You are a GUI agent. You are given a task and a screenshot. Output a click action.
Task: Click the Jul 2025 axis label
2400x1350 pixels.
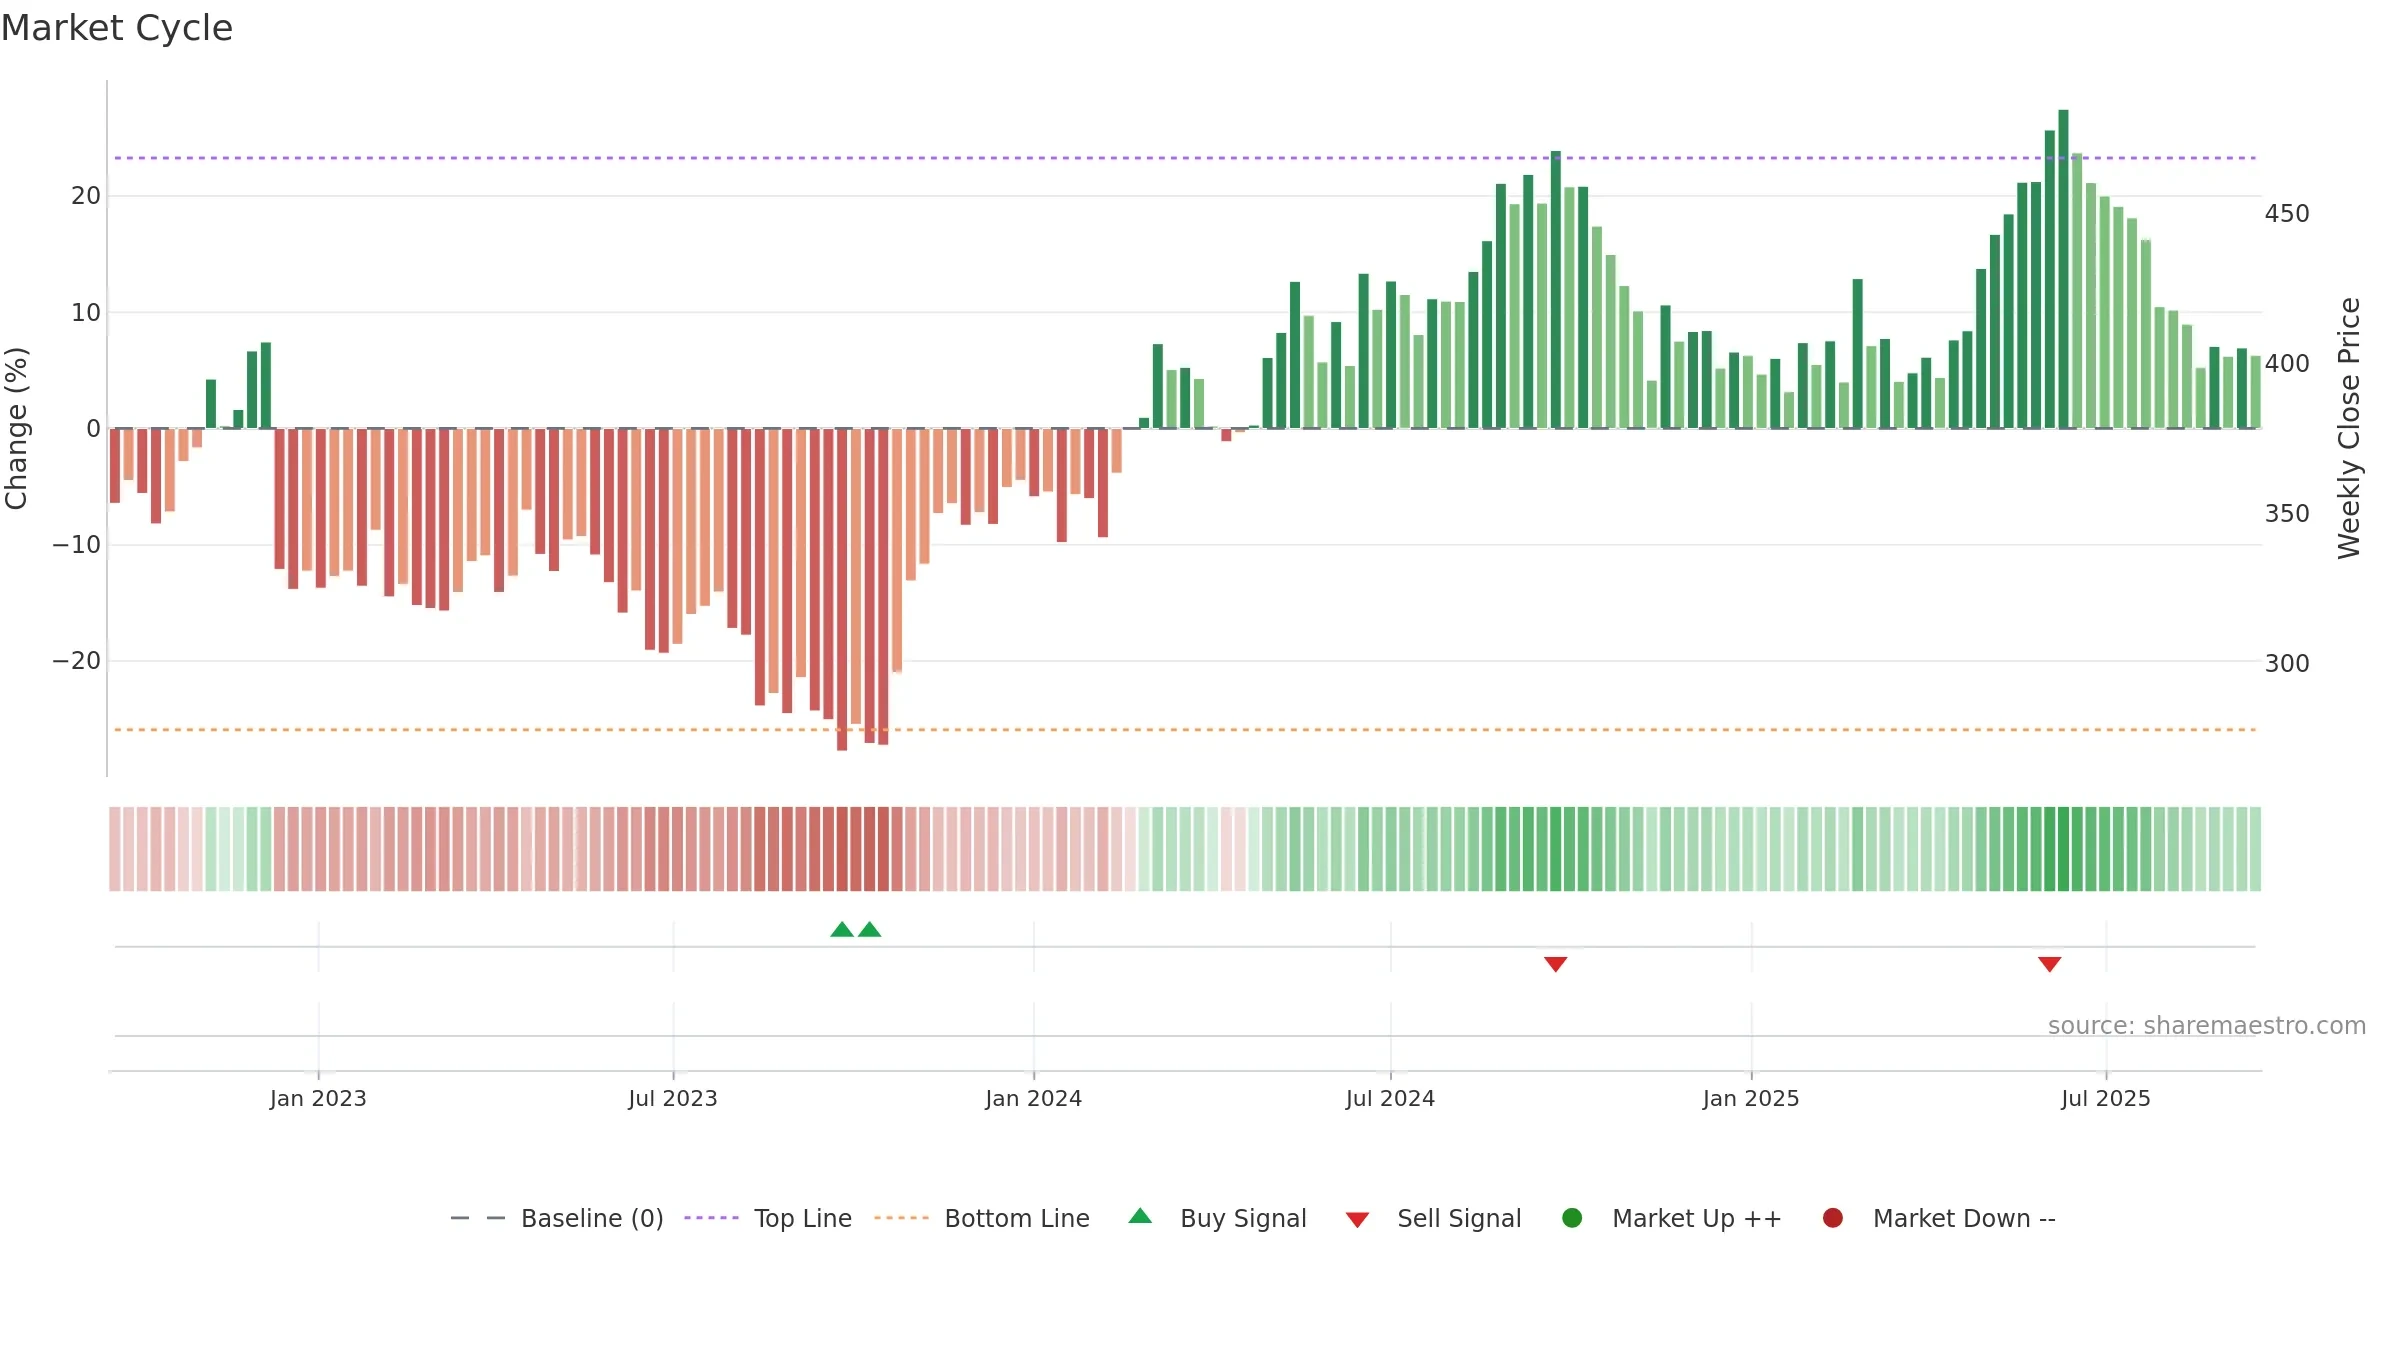[2106, 1098]
